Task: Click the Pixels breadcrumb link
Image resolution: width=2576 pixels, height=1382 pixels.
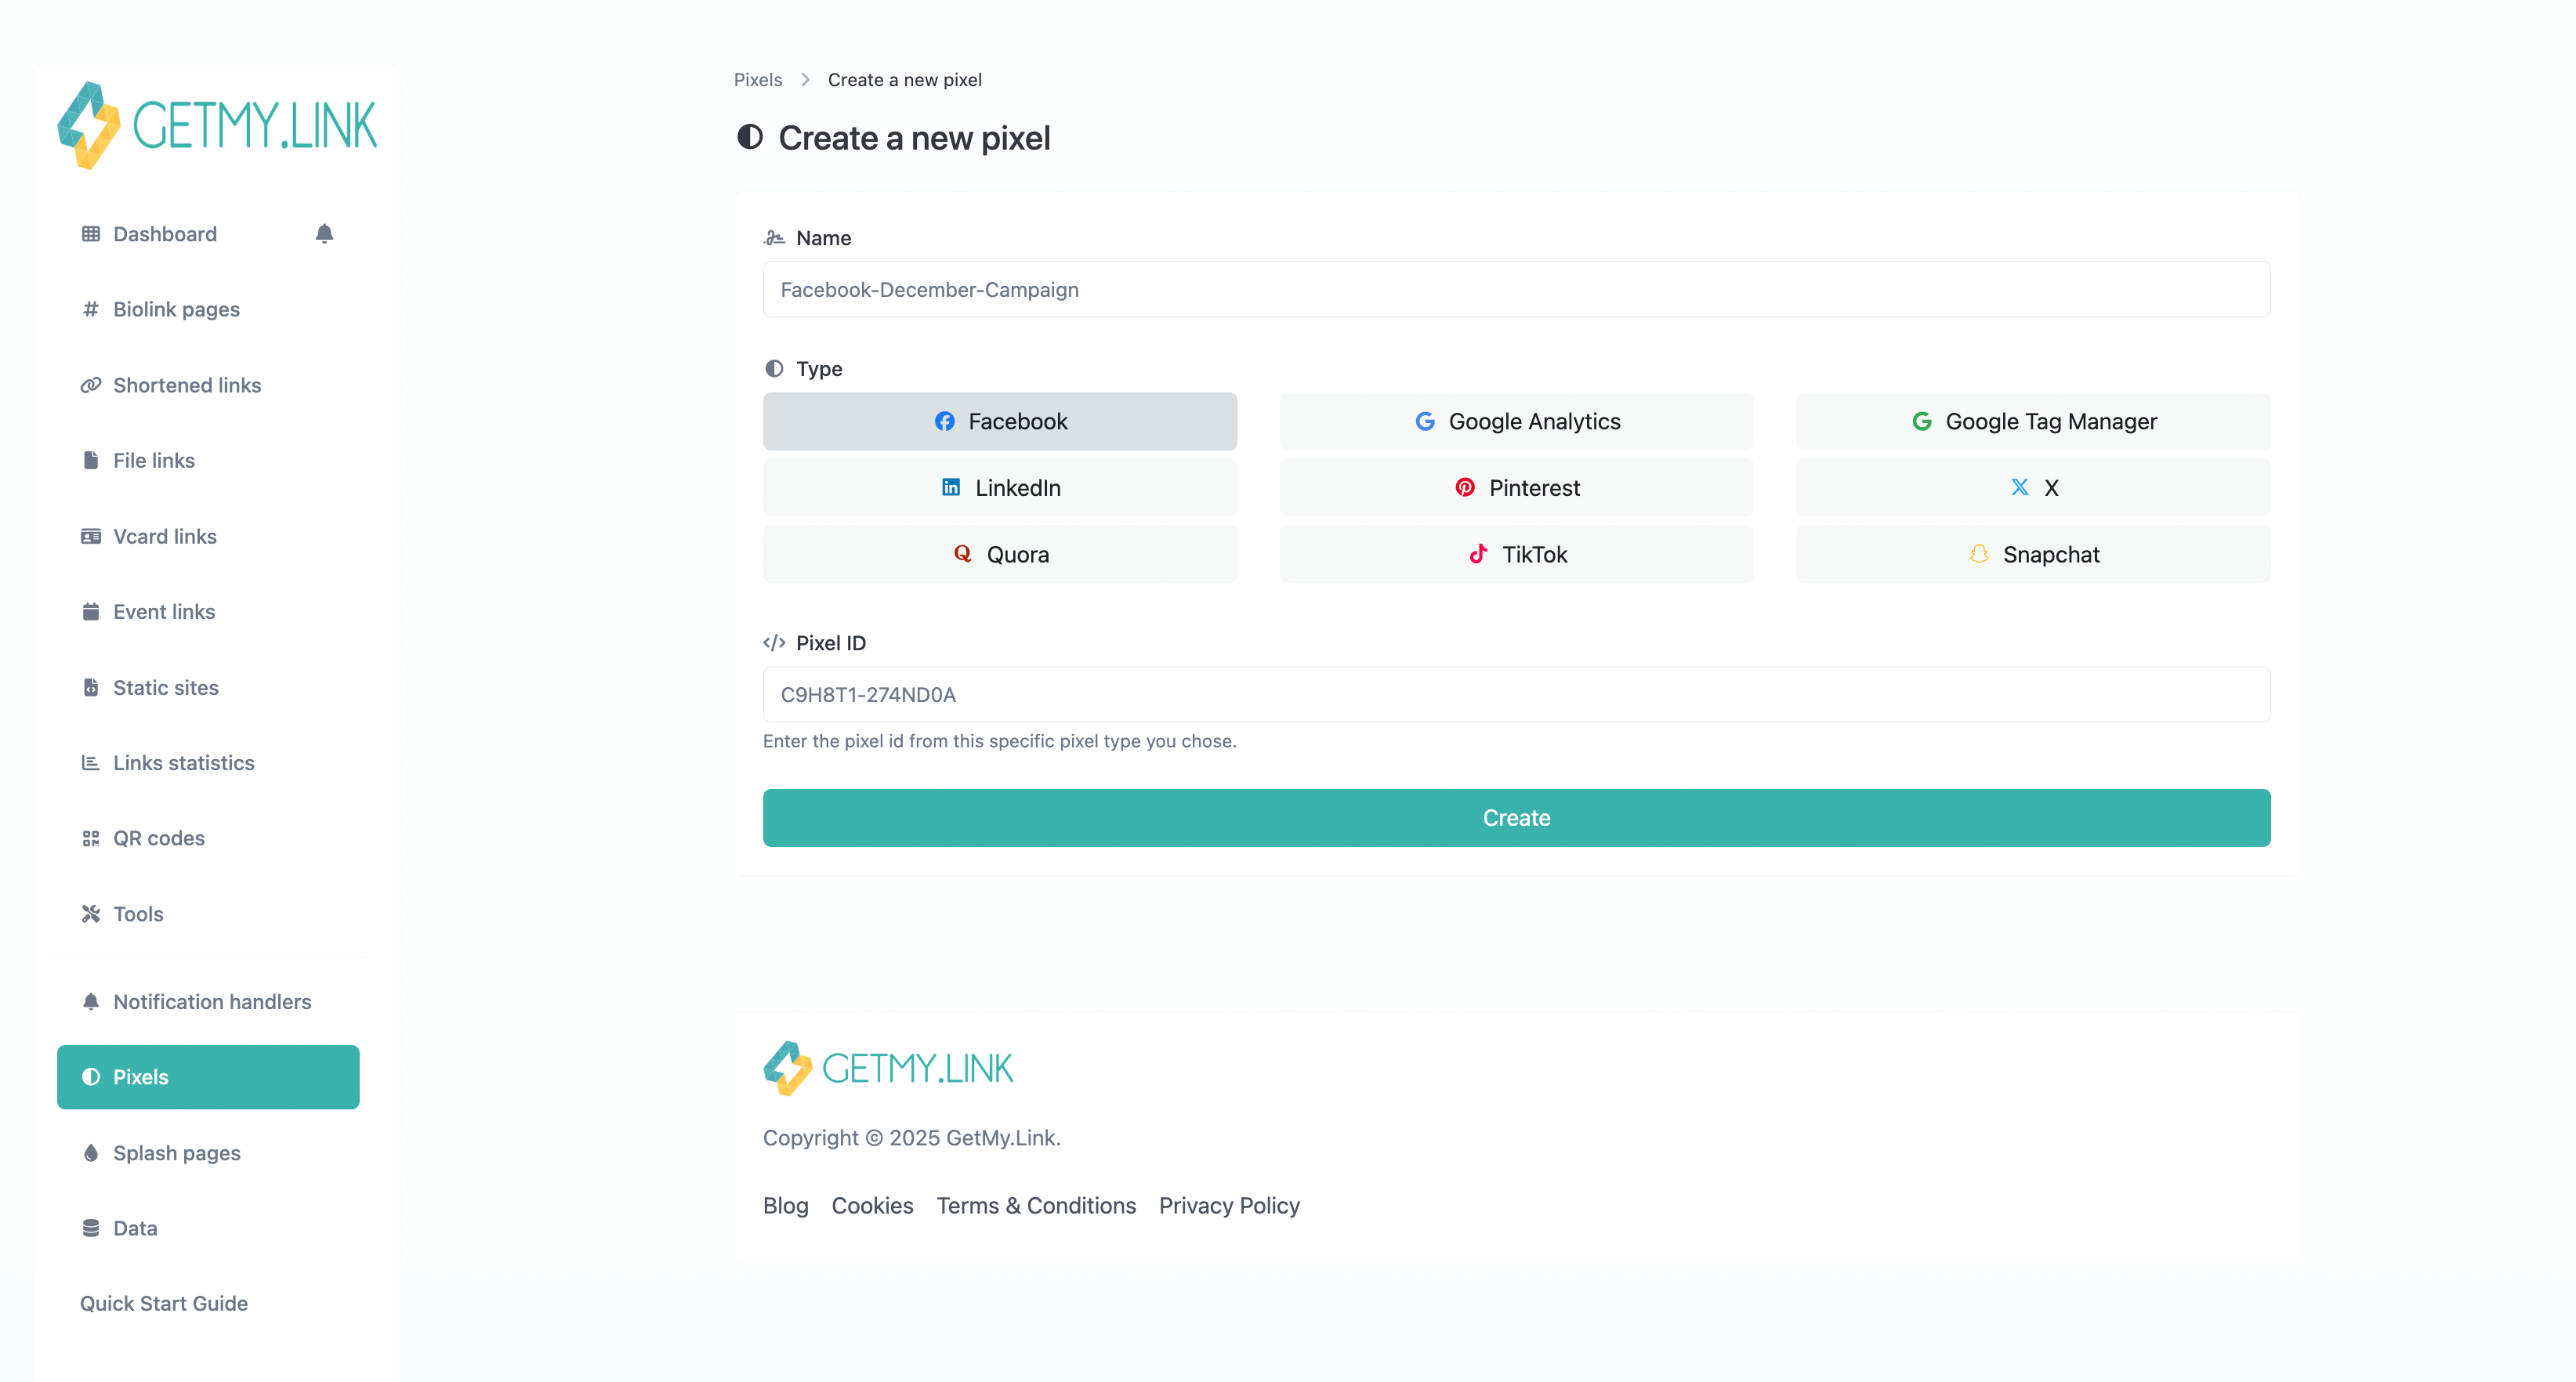Action: click(x=758, y=80)
